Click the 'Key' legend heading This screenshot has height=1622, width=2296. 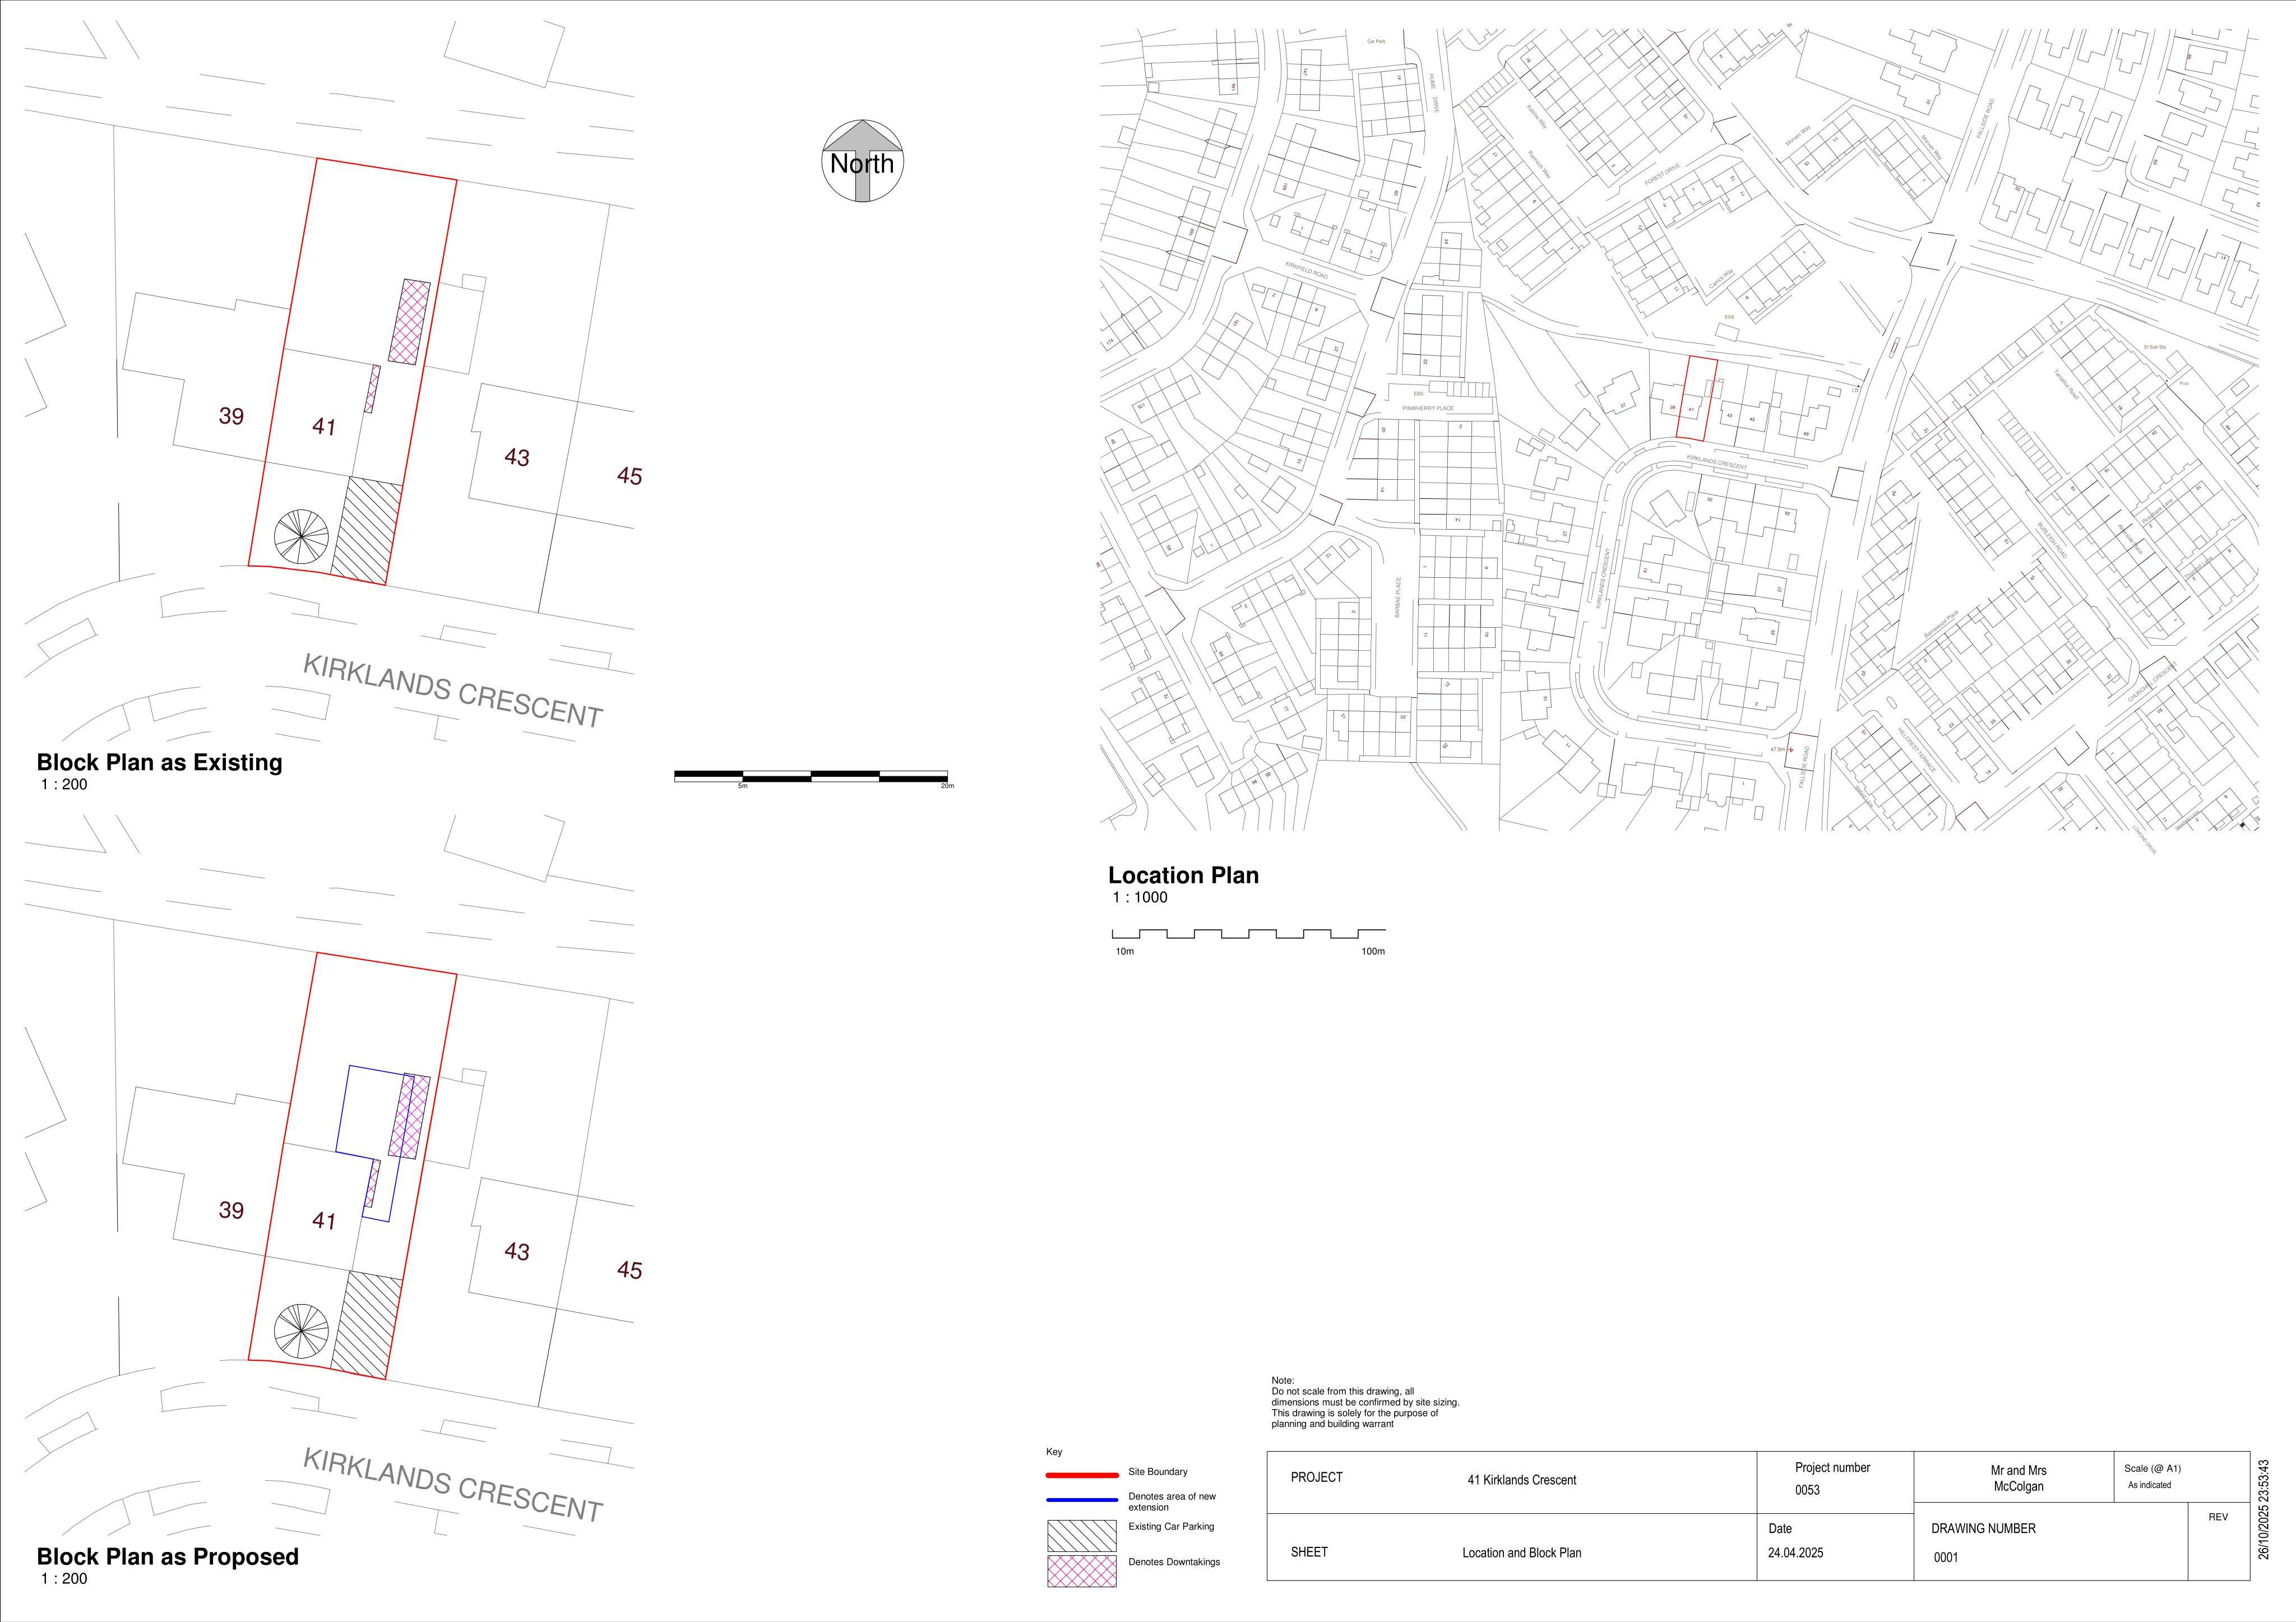coord(1054,1452)
